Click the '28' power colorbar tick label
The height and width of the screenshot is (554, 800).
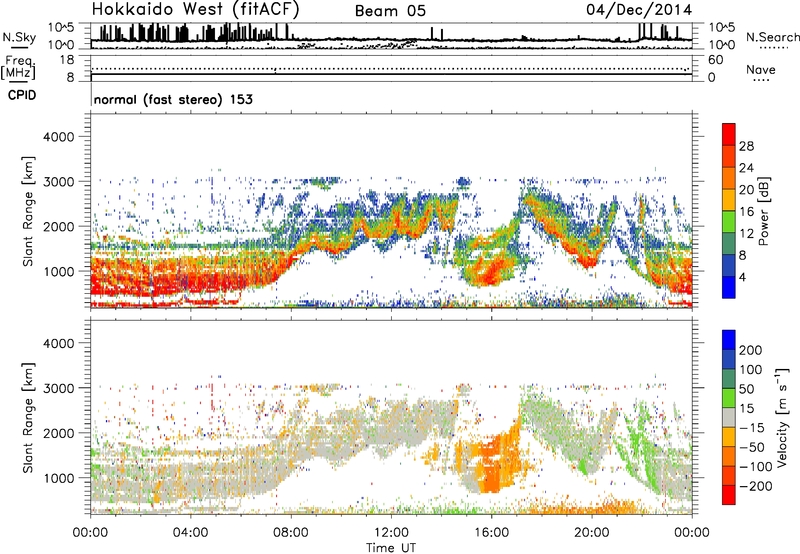[746, 146]
